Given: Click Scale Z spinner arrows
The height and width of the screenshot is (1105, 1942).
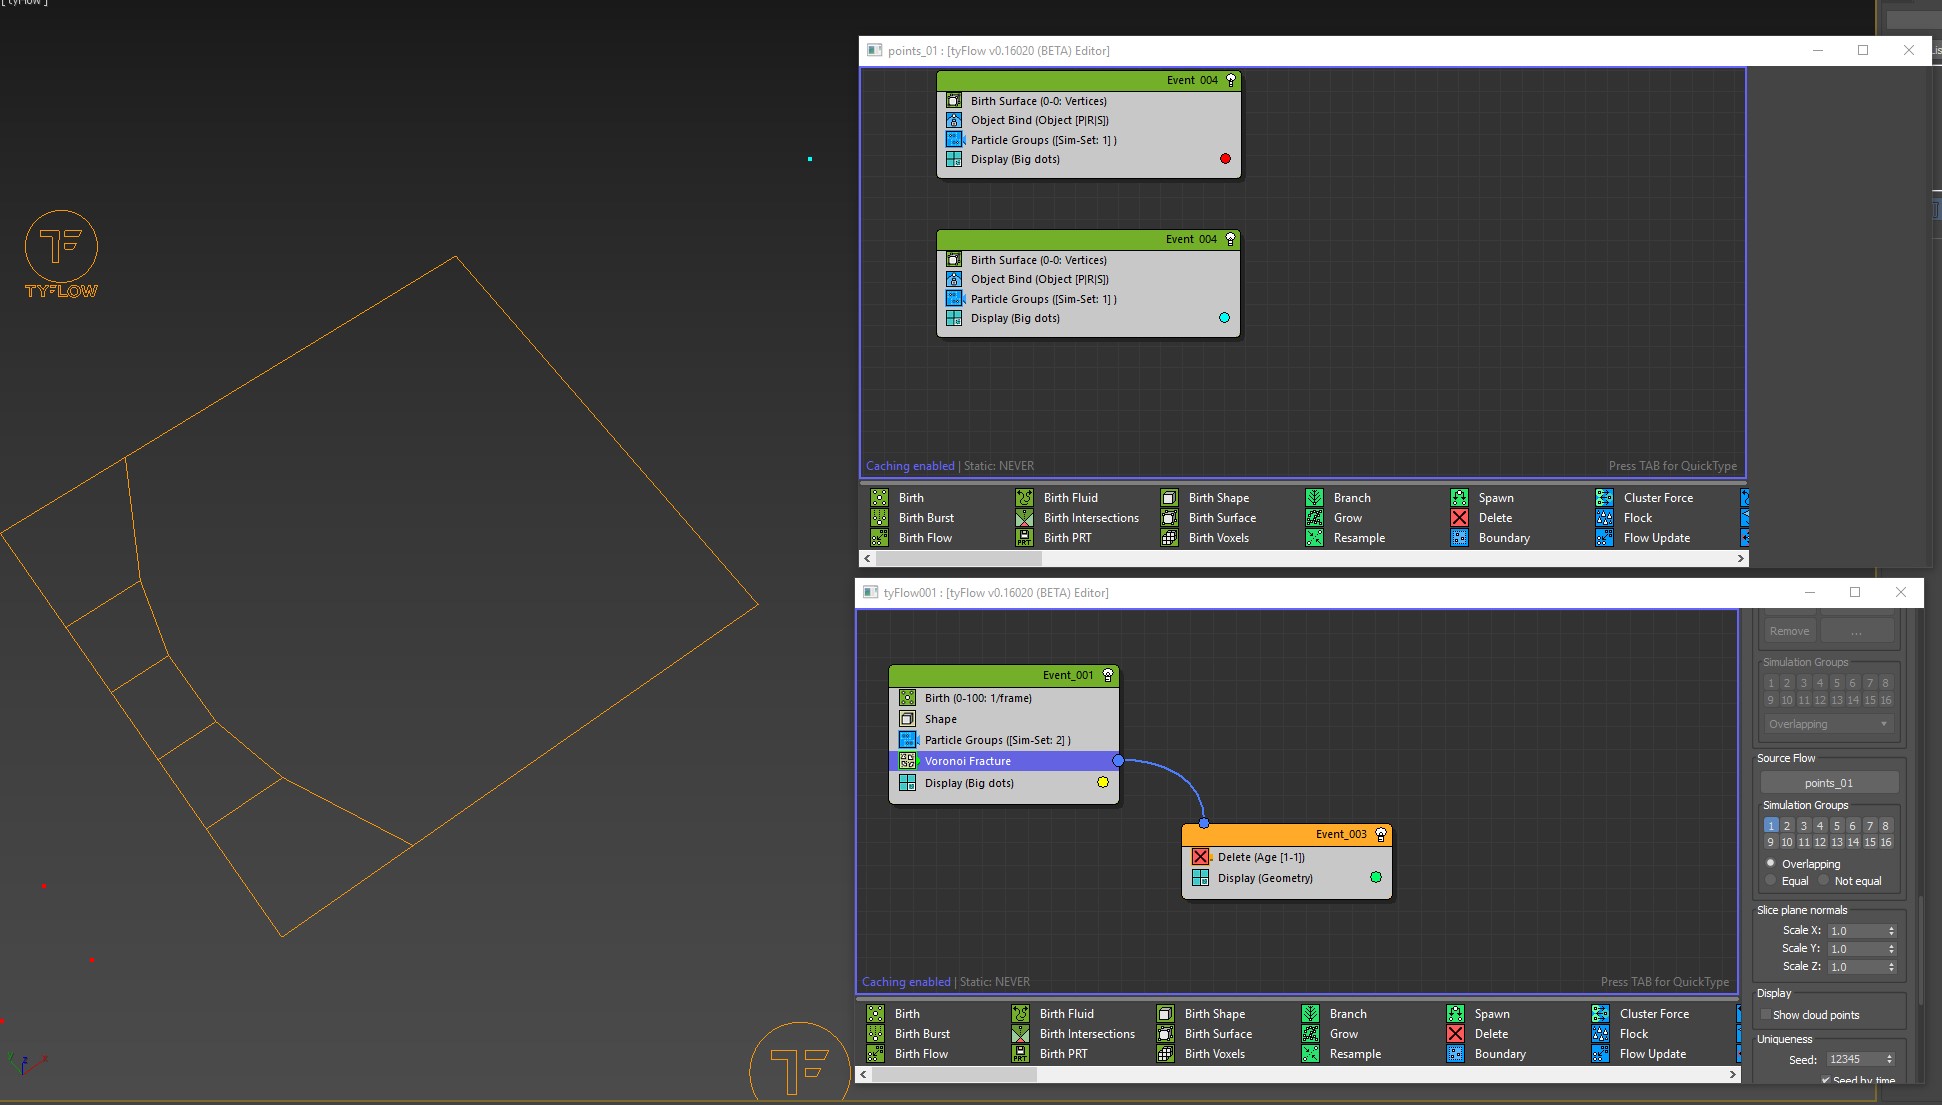Looking at the screenshot, I should tap(1891, 967).
